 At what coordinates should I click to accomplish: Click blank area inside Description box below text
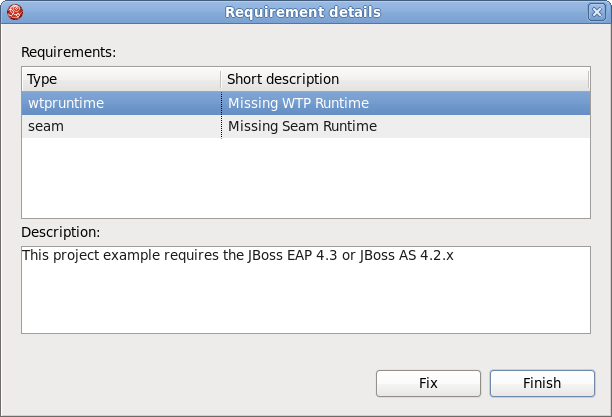coord(300,300)
